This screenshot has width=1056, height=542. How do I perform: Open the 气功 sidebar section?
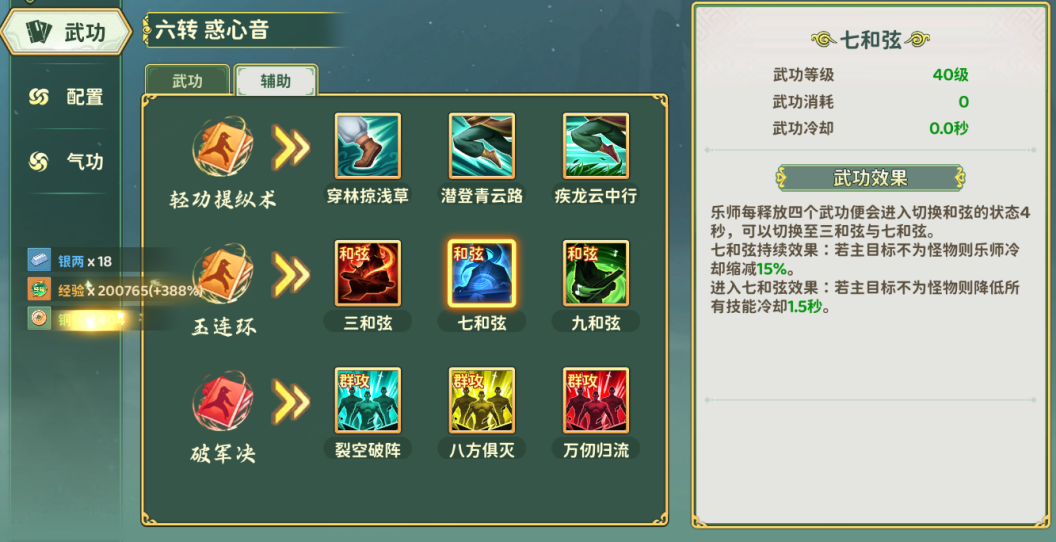point(66,162)
